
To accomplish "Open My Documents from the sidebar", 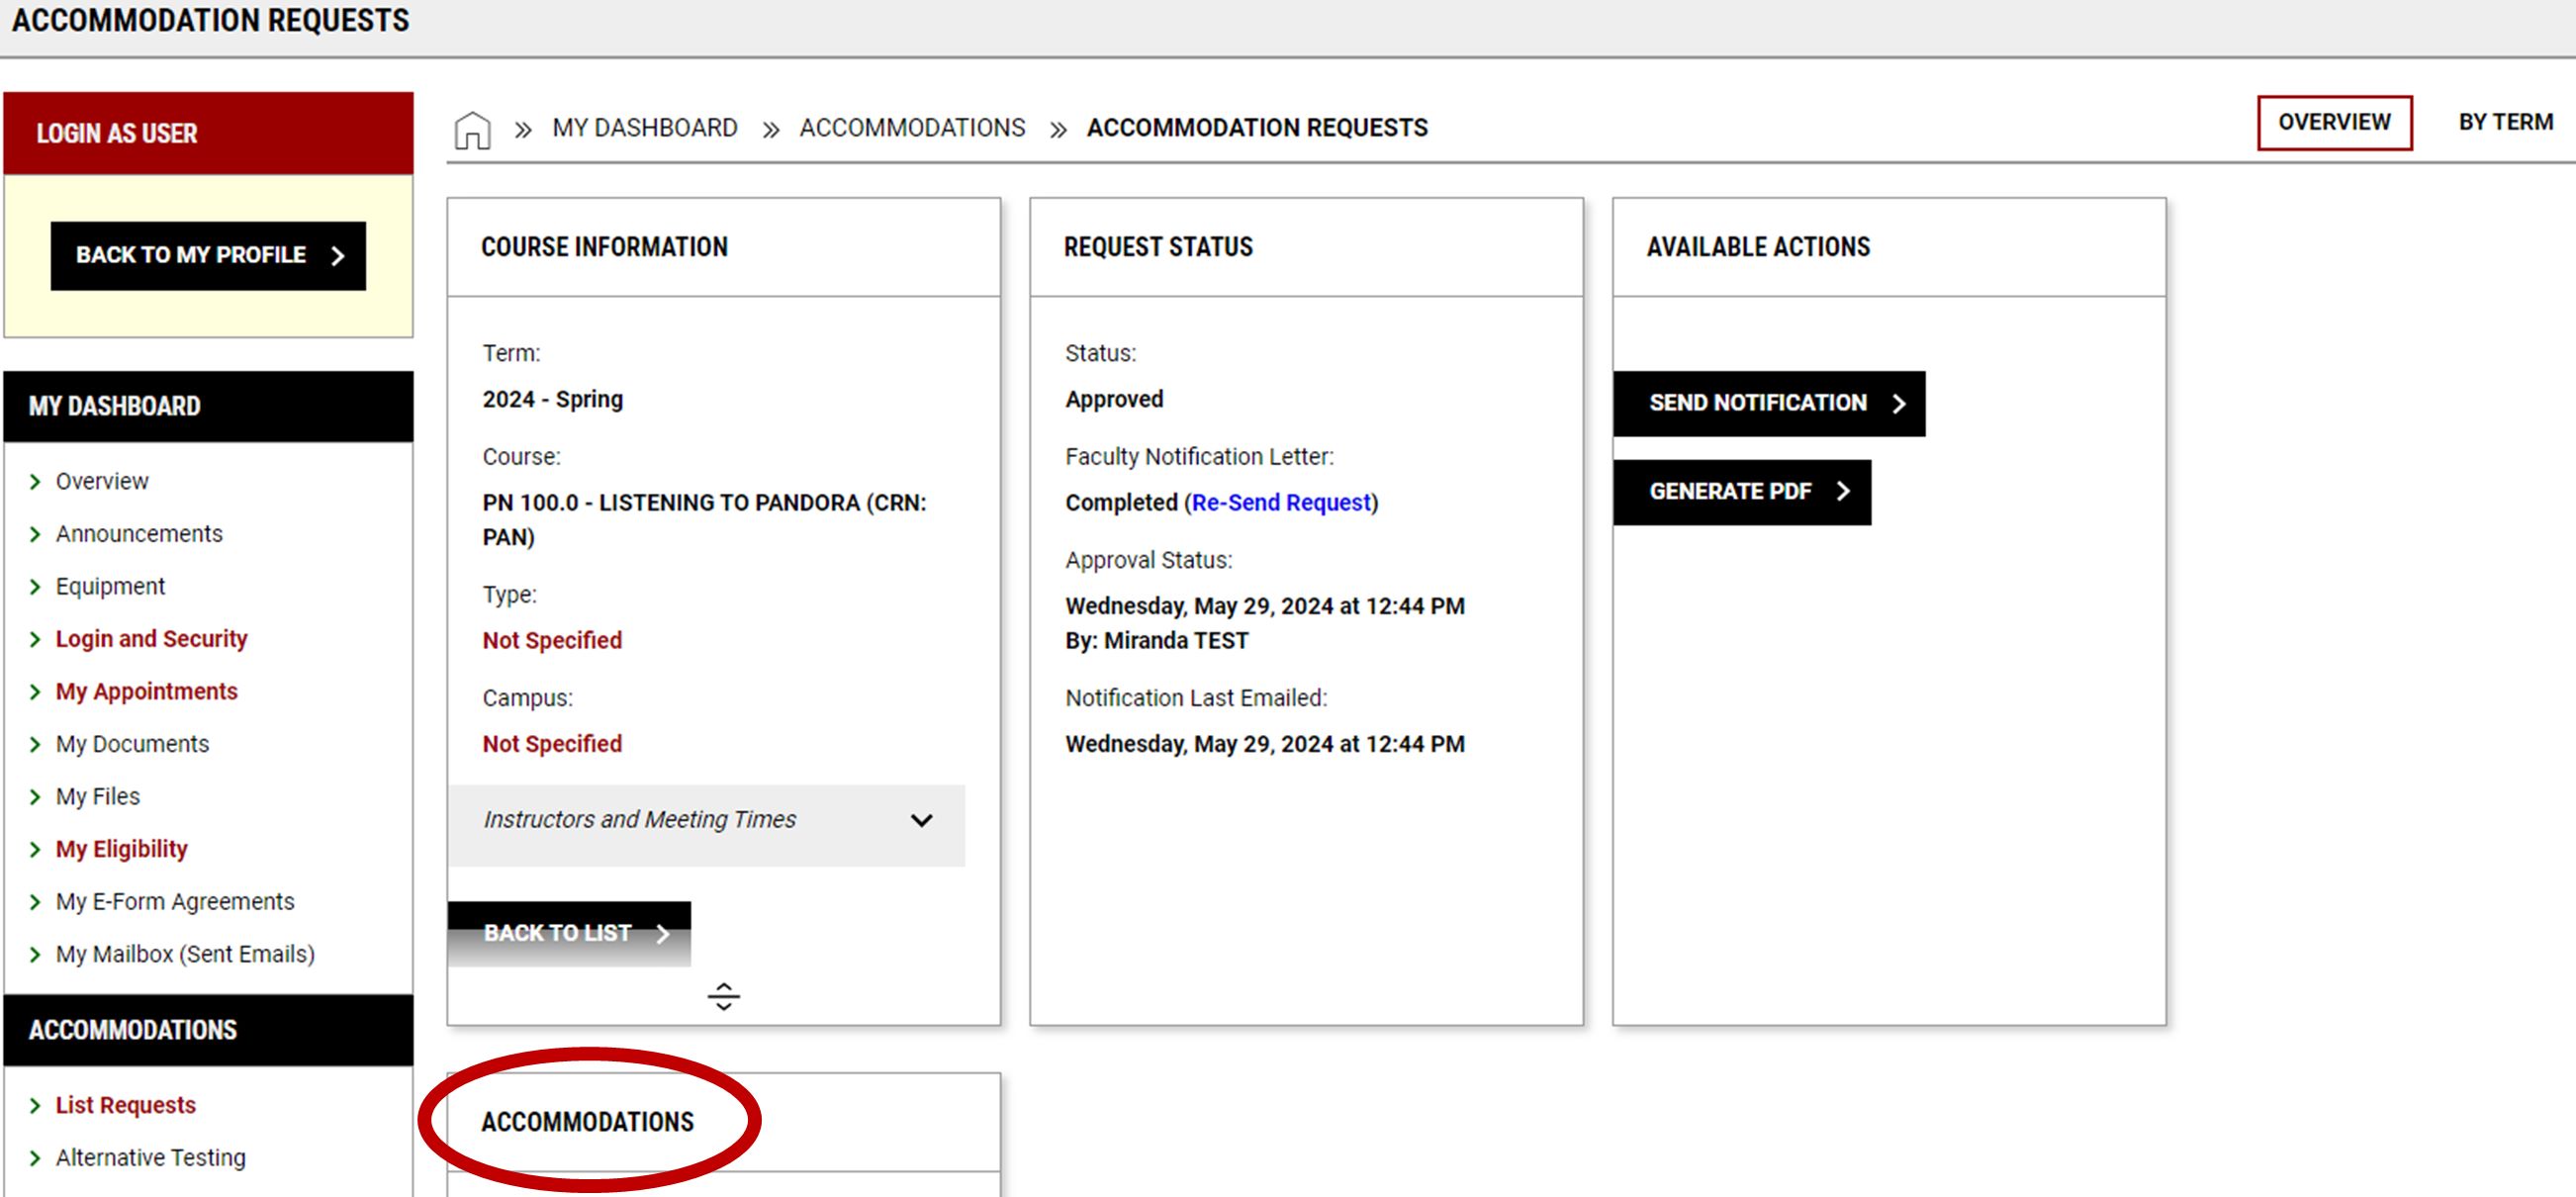I will coord(131,743).
